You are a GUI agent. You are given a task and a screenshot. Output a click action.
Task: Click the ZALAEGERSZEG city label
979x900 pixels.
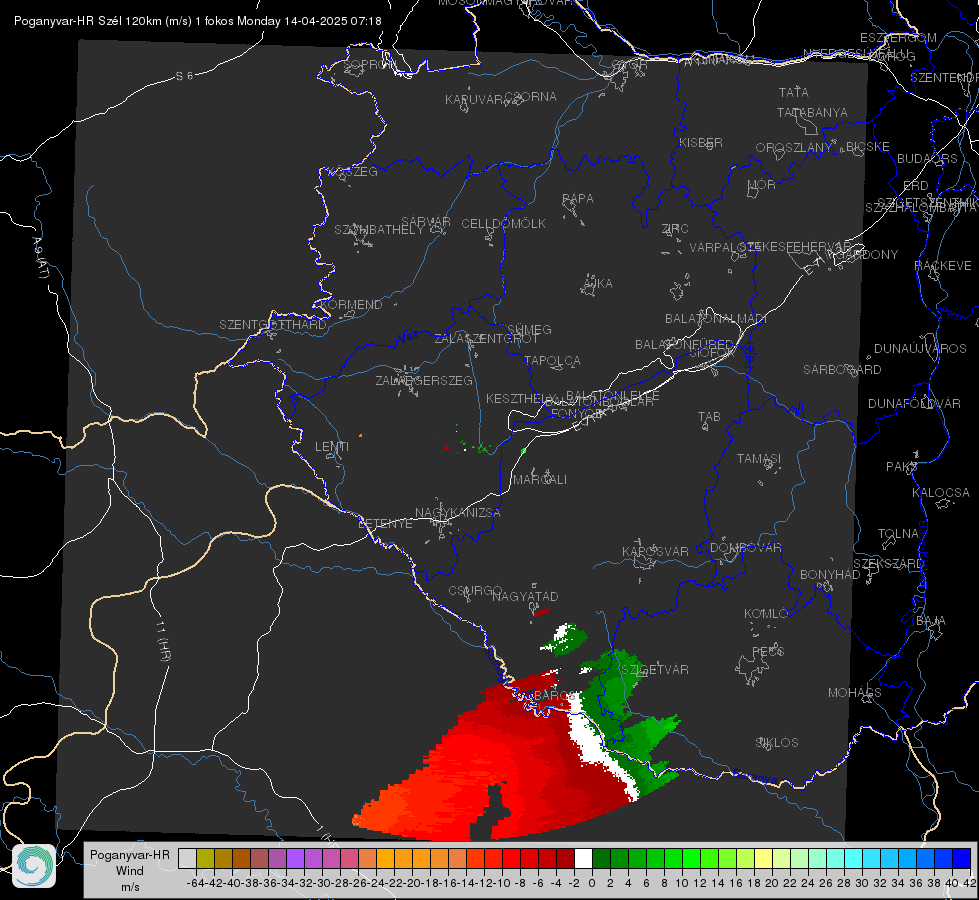pos(424,380)
